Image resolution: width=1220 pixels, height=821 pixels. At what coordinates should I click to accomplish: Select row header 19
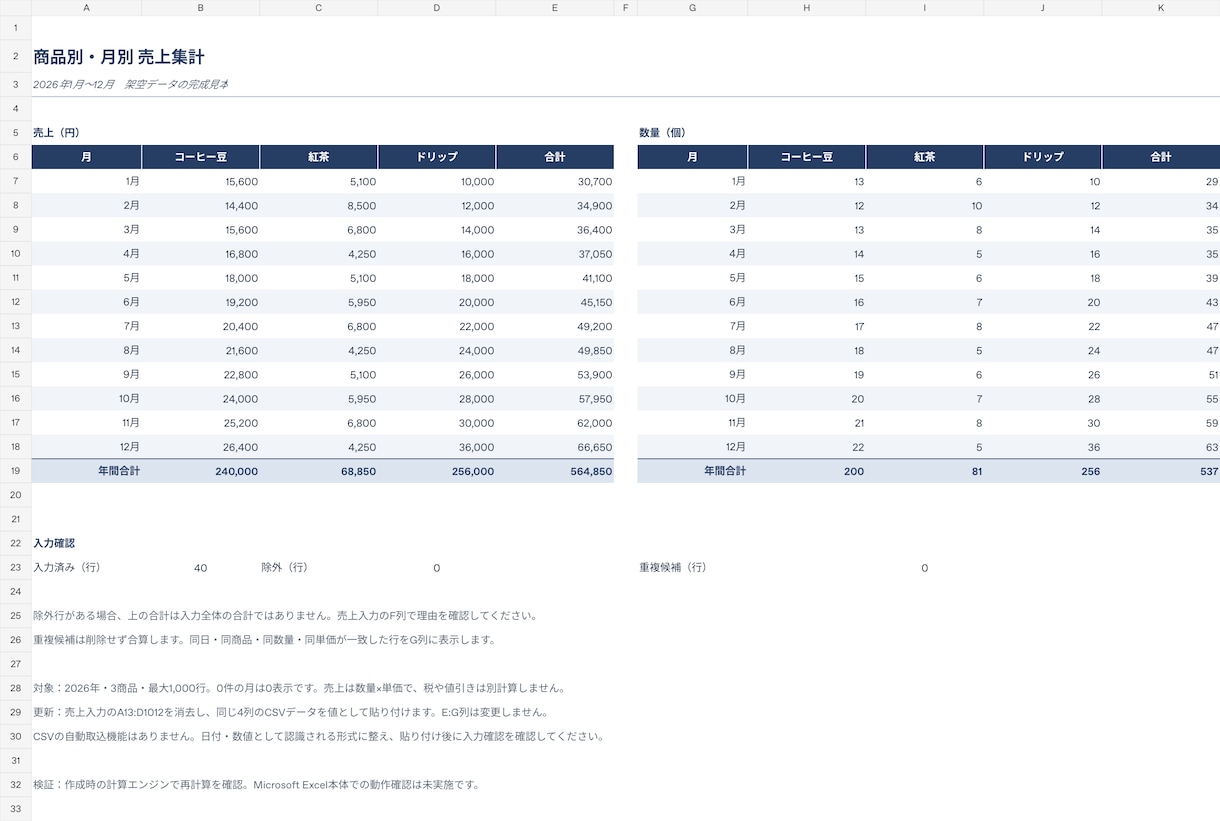(15, 471)
